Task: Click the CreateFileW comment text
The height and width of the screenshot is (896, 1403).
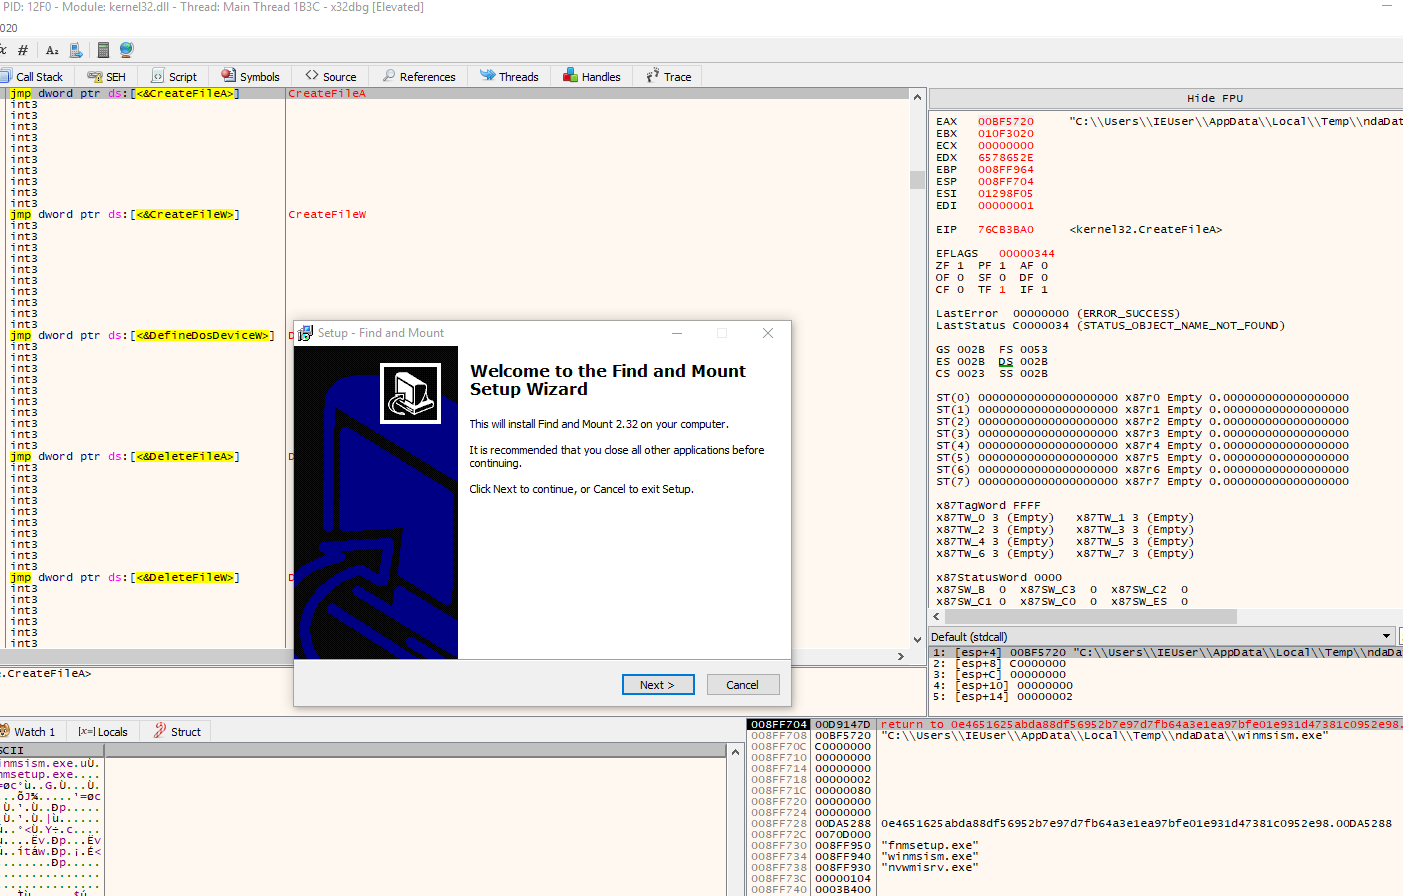Action: [327, 215]
